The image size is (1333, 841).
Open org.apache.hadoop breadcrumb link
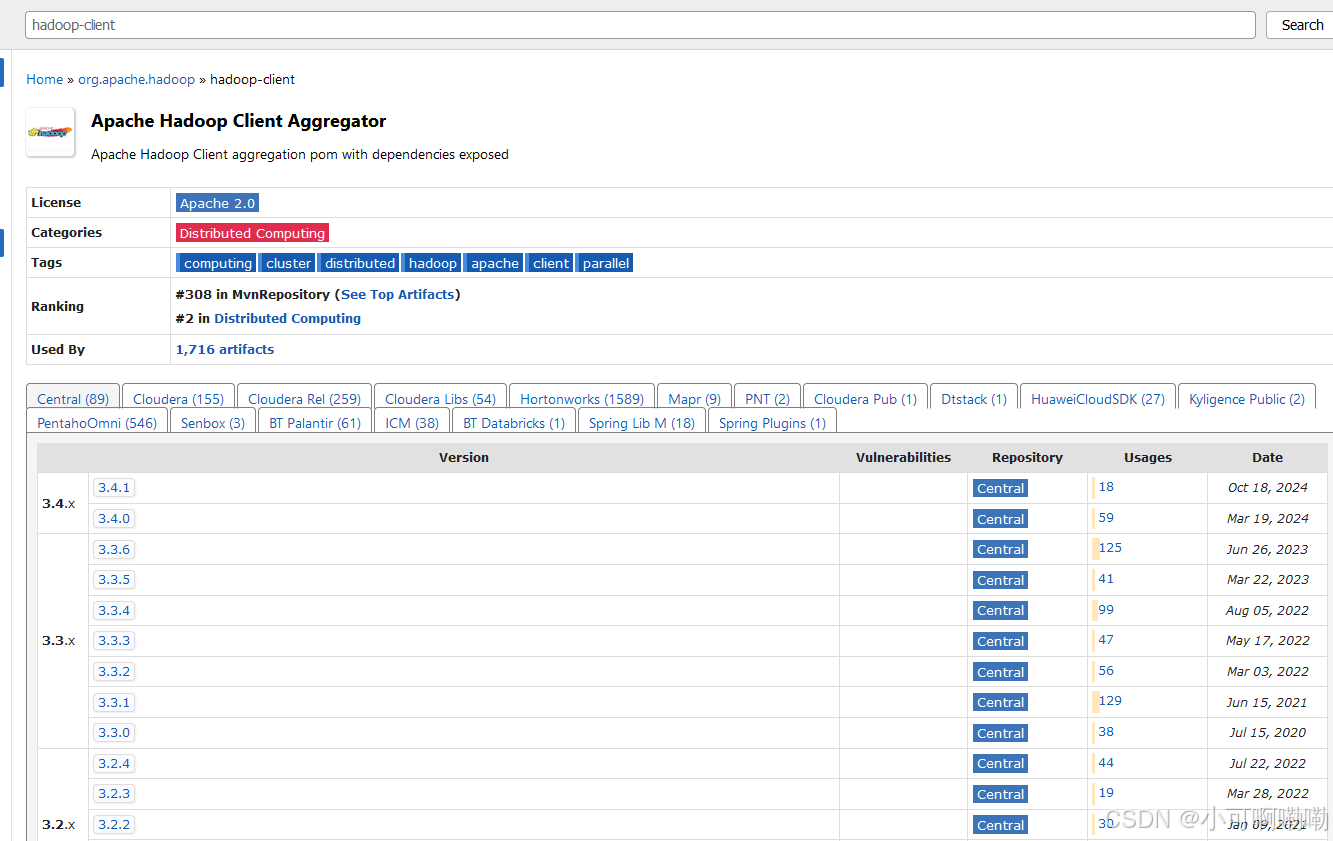pyautogui.click(x=137, y=79)
